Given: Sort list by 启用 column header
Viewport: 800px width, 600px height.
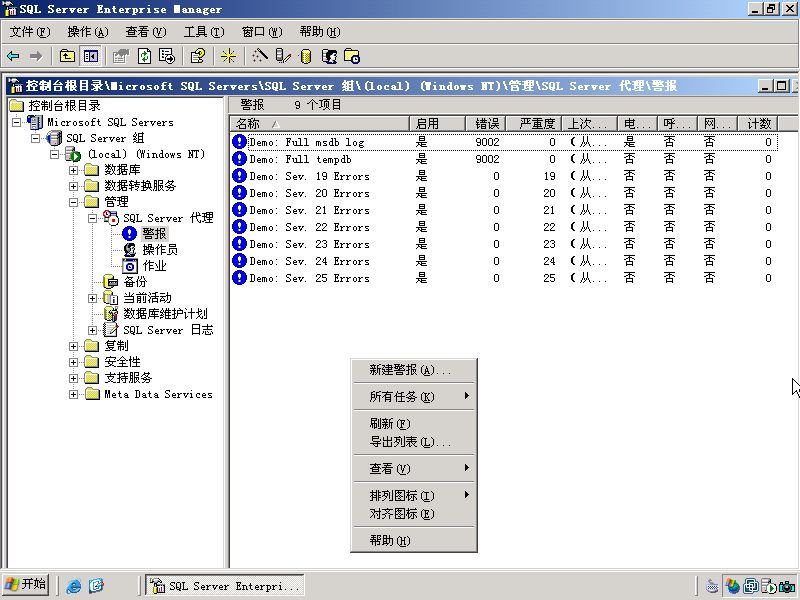Looking at the screenshot, I should (x=437, y=123).
